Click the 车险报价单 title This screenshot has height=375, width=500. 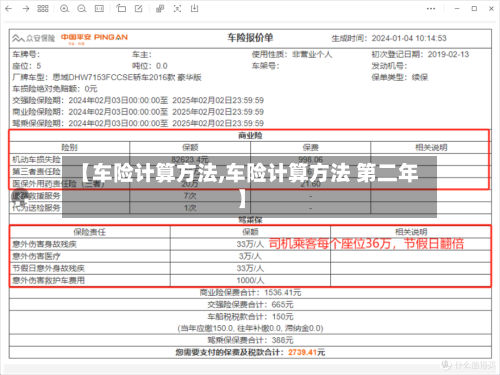click(x=250, y=38)
